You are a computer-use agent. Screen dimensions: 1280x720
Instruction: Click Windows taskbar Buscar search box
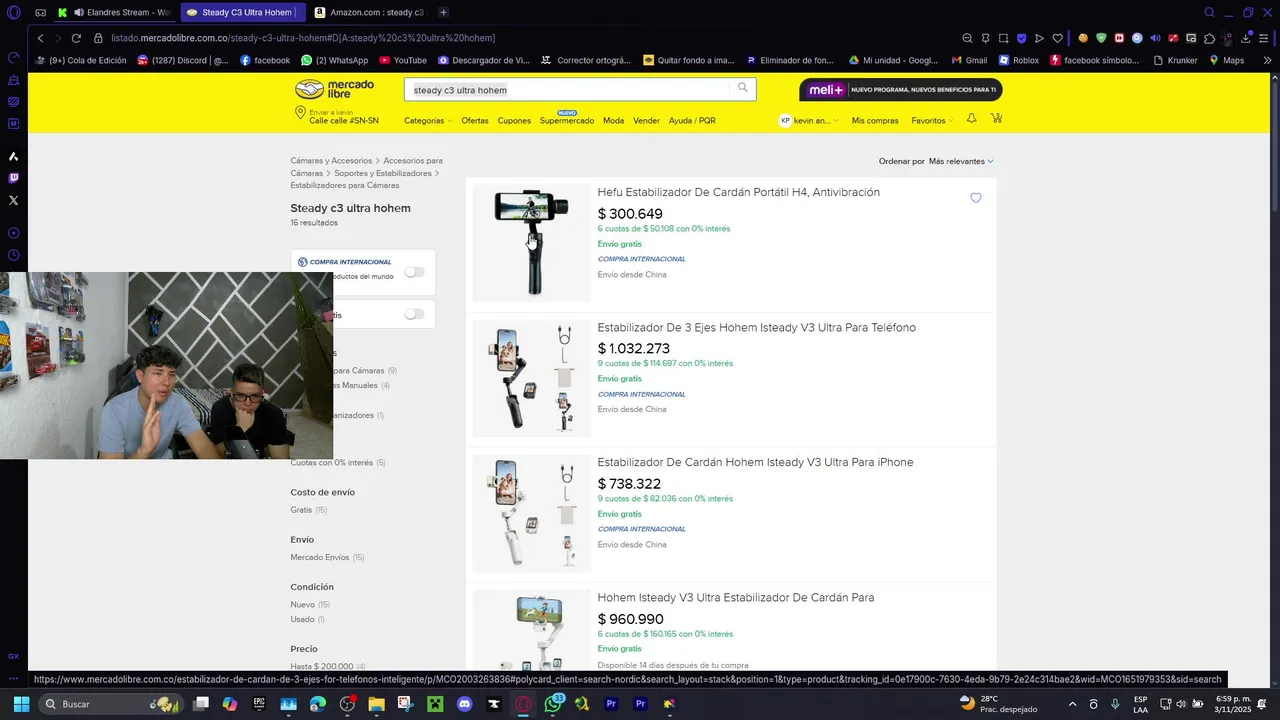111,704
